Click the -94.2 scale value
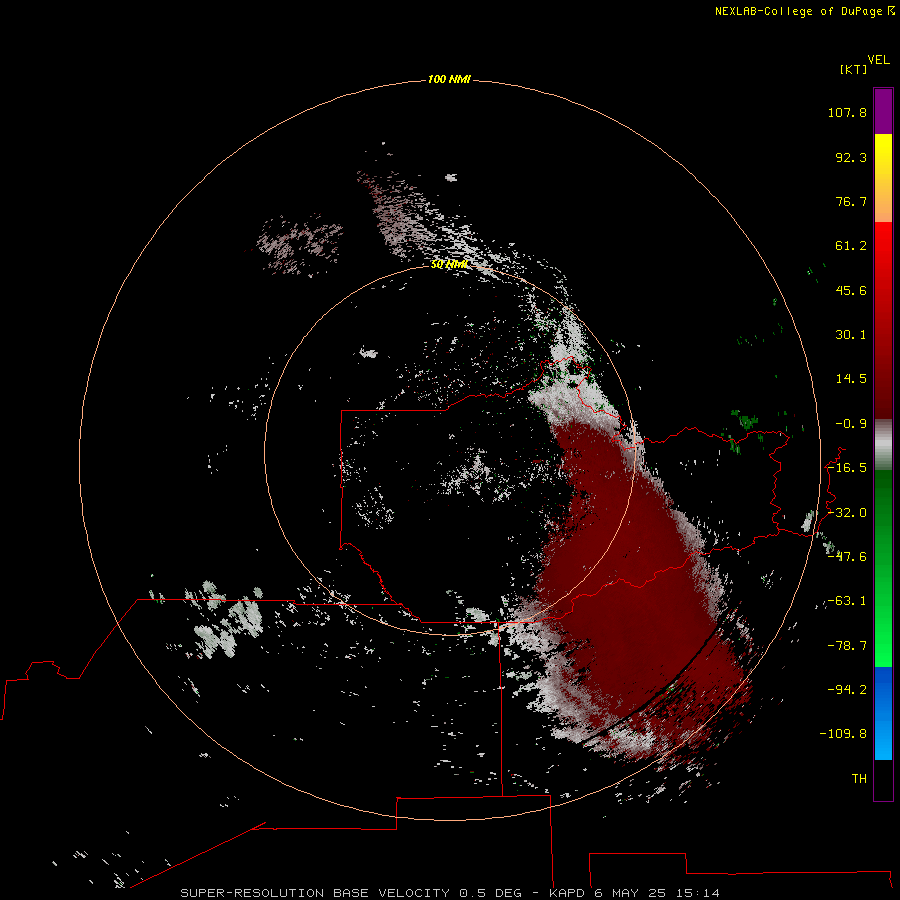 (847, 690)
